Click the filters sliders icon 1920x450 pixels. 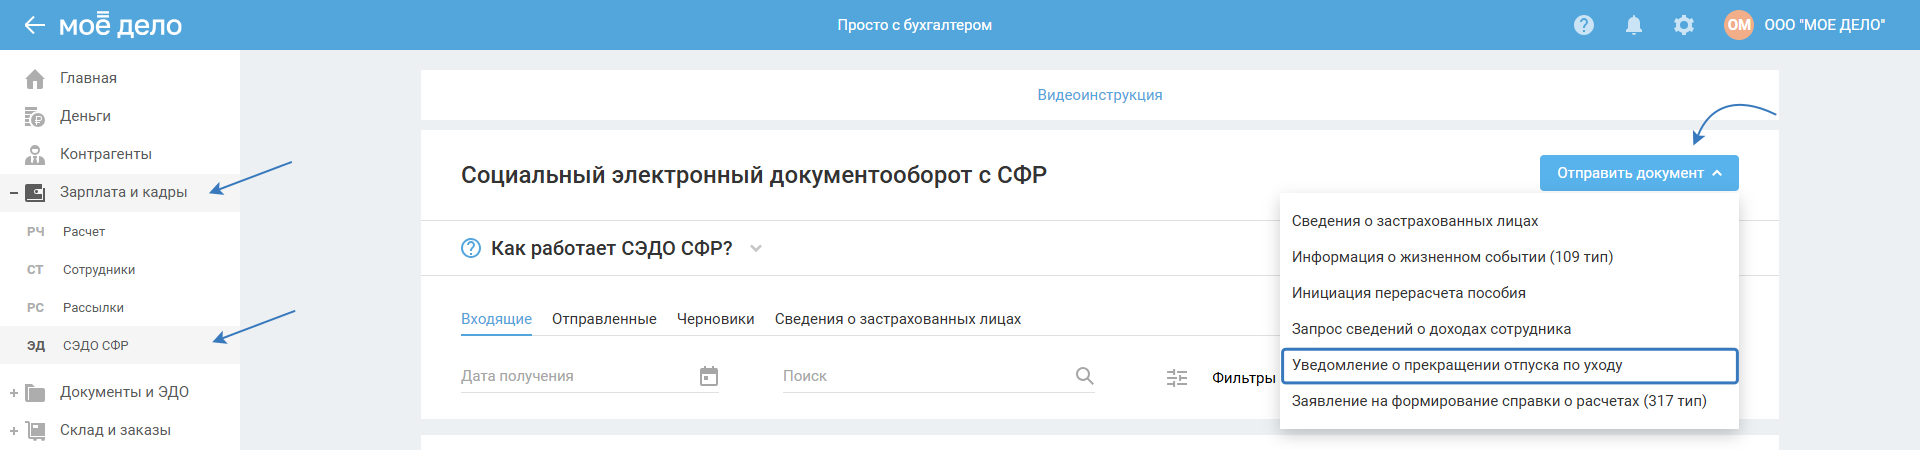pyautogui.click(x=1177, y=378)
